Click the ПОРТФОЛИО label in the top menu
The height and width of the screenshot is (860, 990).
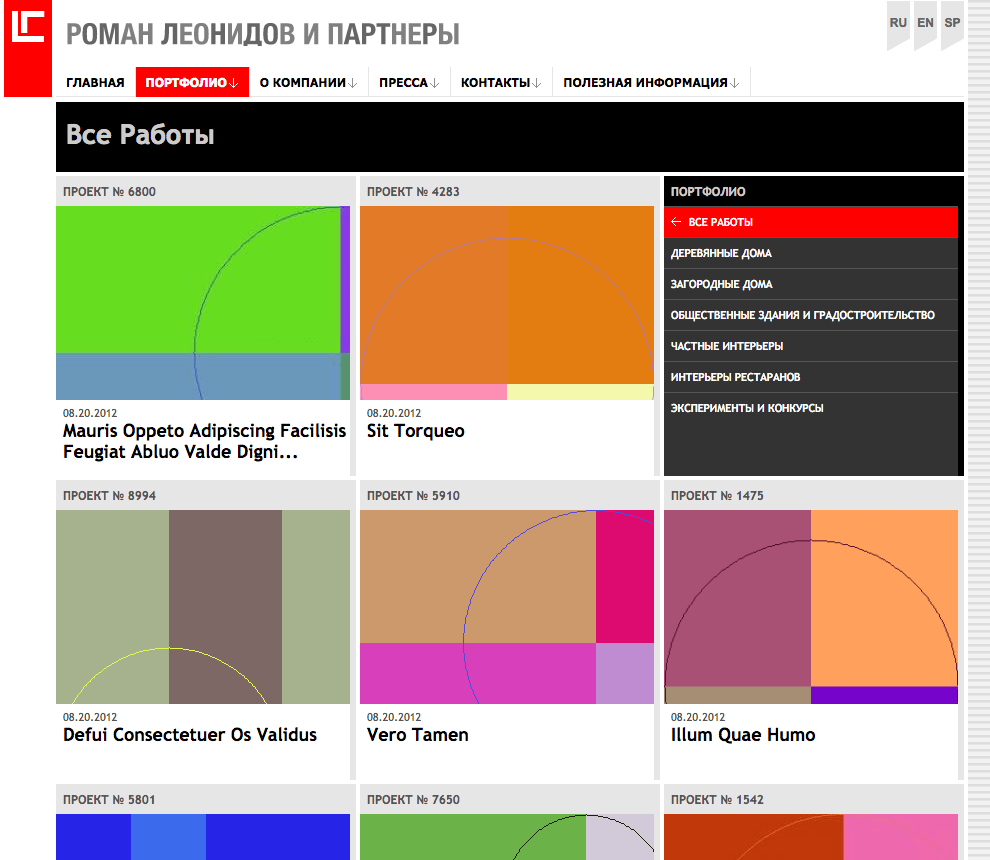[186, 83]
